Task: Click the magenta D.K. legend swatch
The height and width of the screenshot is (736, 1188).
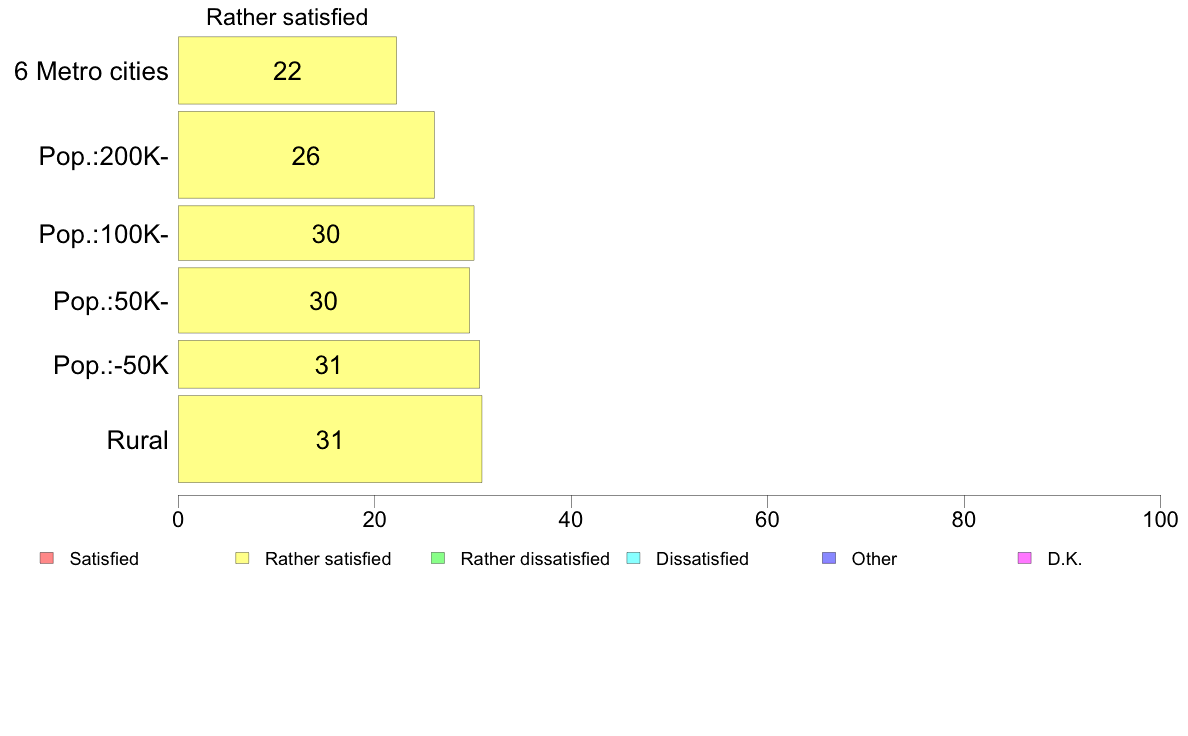Action: [x=1024, y=559]
